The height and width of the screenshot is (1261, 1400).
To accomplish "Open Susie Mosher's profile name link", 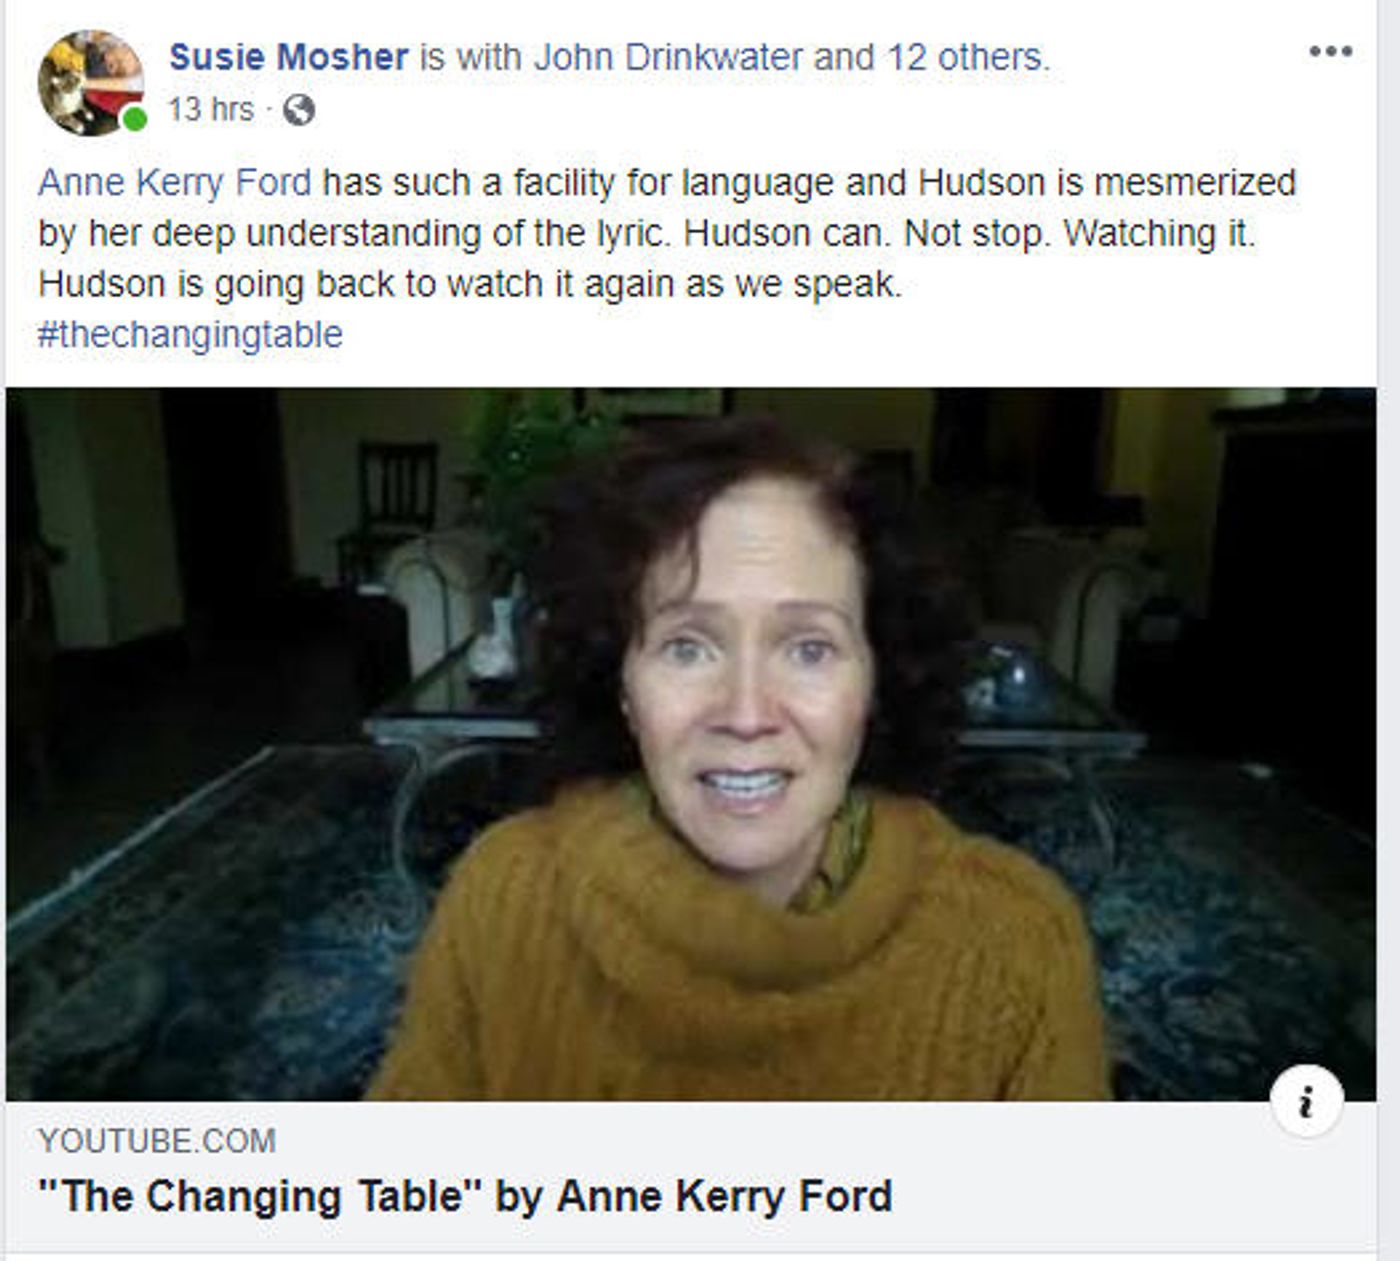I will click(x=288, y=57).
